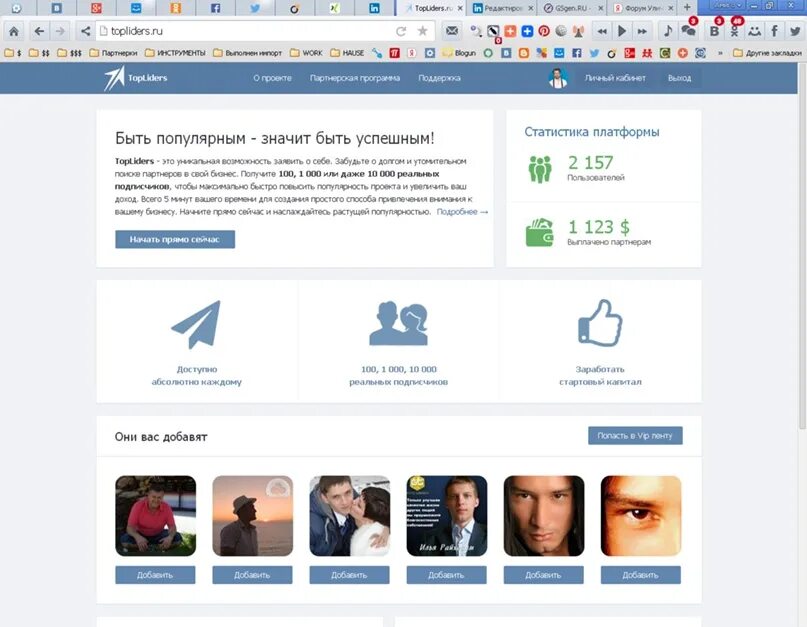Image resolution: width=807 pixels, height=627 pixels.
Task: Reload the page with refresh icon
Action: point(401,31)
